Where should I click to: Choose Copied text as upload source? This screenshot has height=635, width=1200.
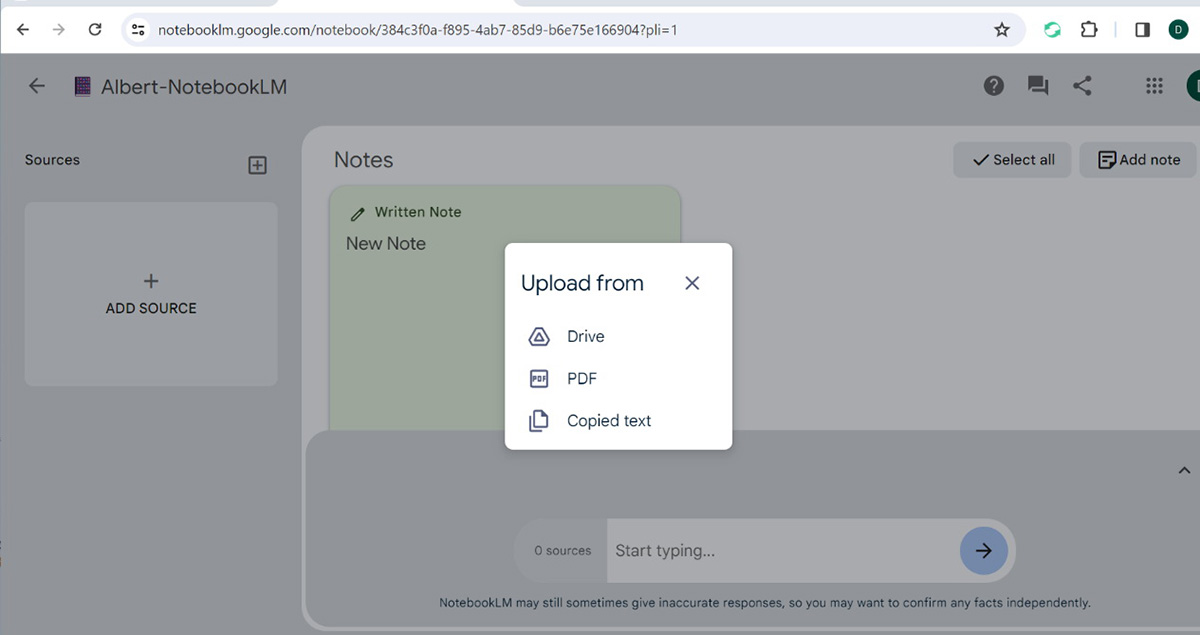618,421
